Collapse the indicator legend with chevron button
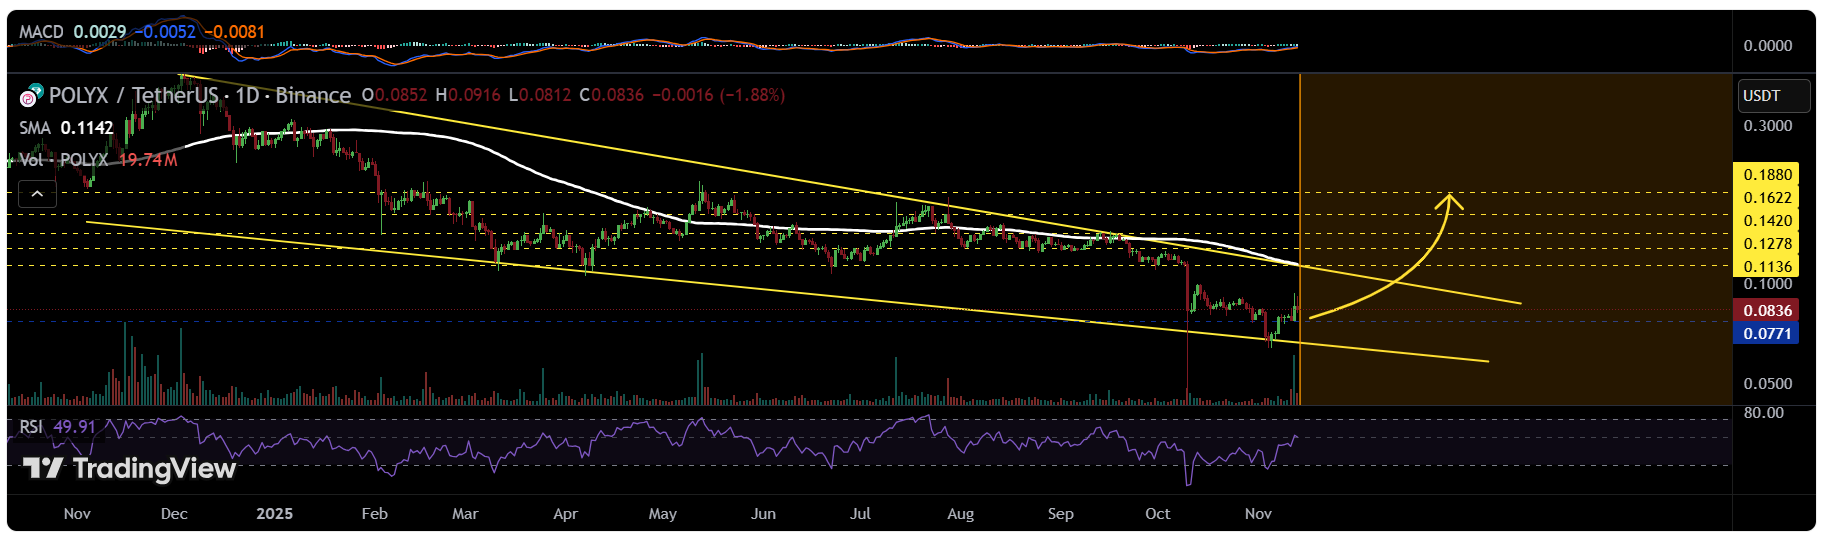This screenshot has width=1824, height=538. click(x=37, y=194)
